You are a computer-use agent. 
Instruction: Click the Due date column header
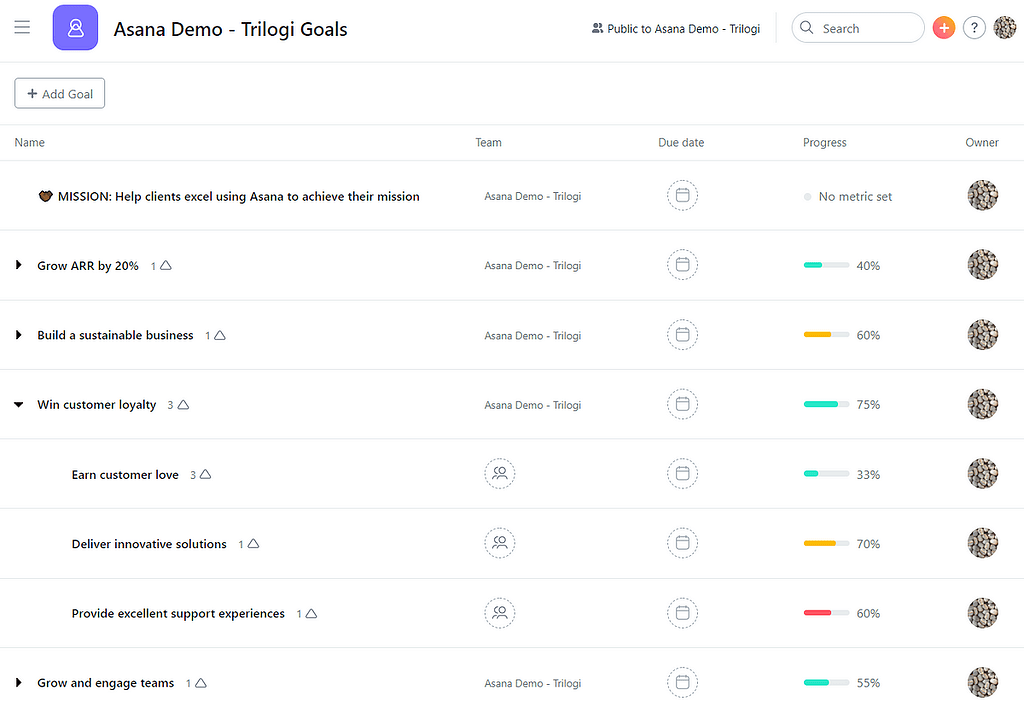click(x=681, y=142)
